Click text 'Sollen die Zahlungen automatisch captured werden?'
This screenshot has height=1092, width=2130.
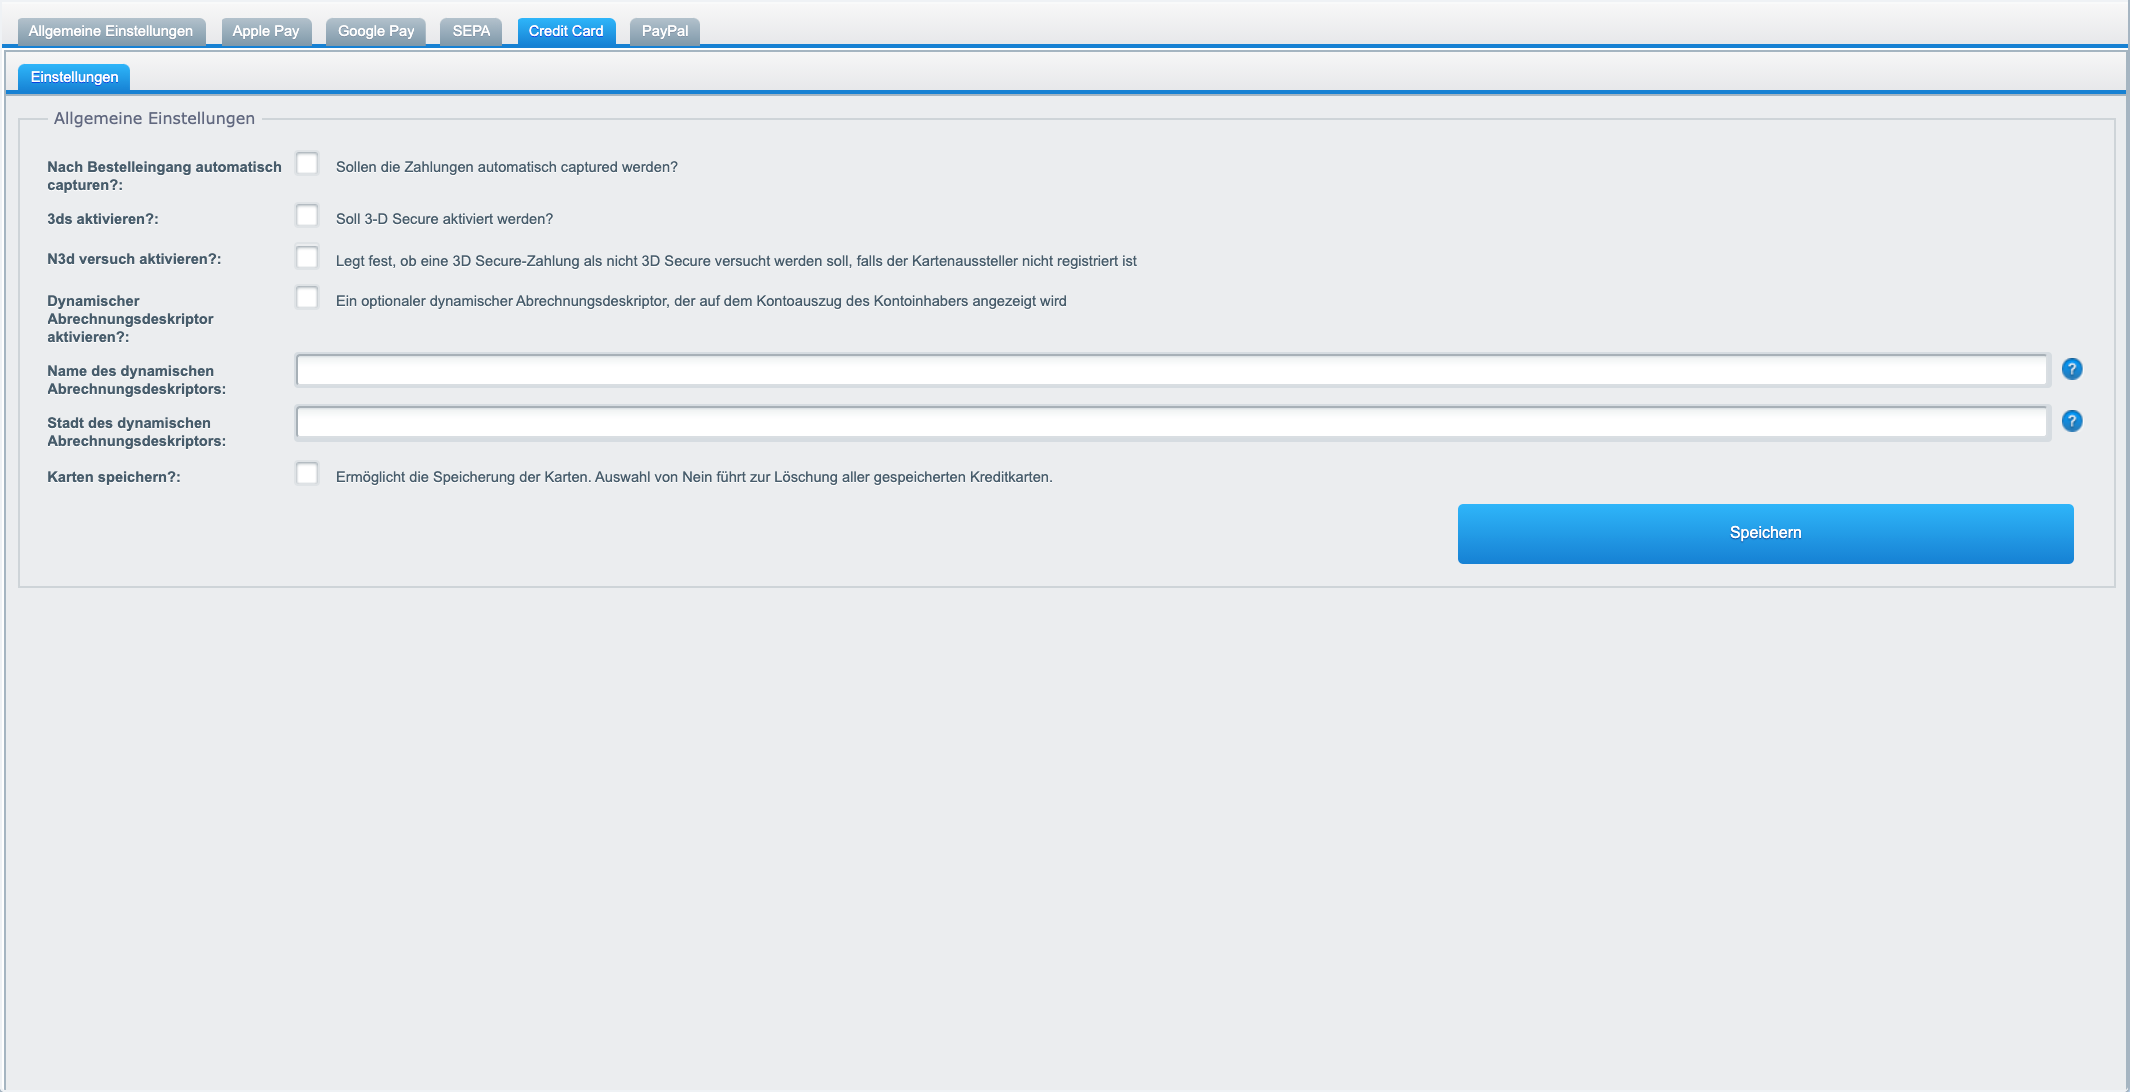(507, 167)
